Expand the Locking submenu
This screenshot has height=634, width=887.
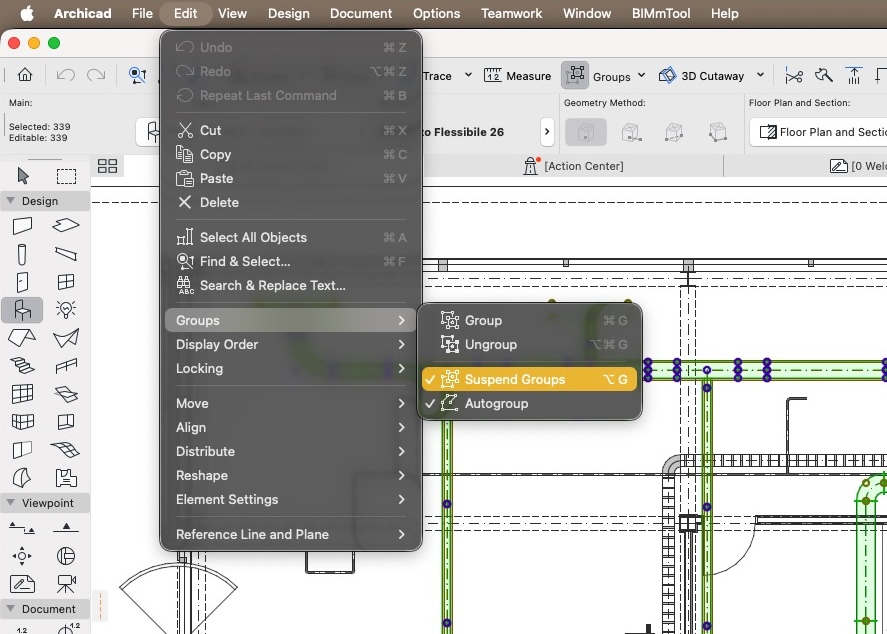(x=291, y=369)
